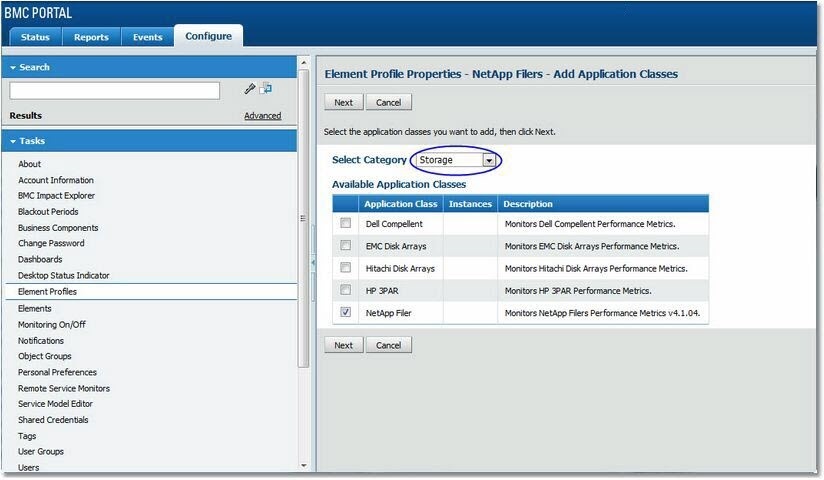This screenshot has height=480, width=824.
Task: Click the 'Results' label
Action: [25, 116]
